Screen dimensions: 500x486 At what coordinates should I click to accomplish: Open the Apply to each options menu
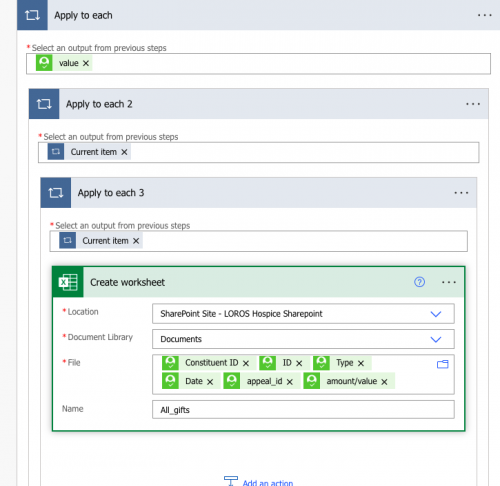[x=484, y=15]
